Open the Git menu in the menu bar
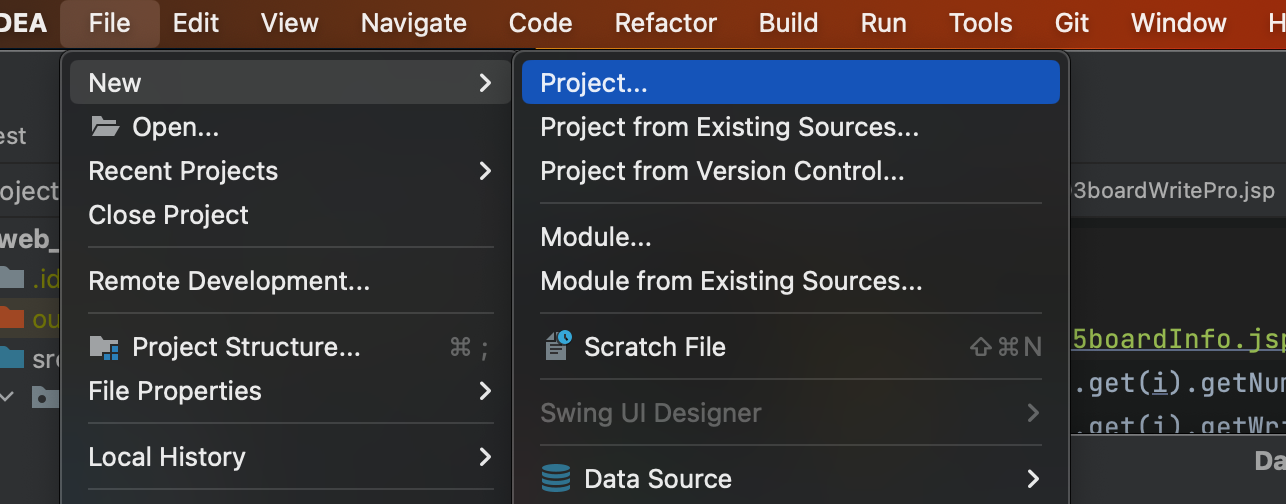The image size is (1286, 504). pos(1071,22)
